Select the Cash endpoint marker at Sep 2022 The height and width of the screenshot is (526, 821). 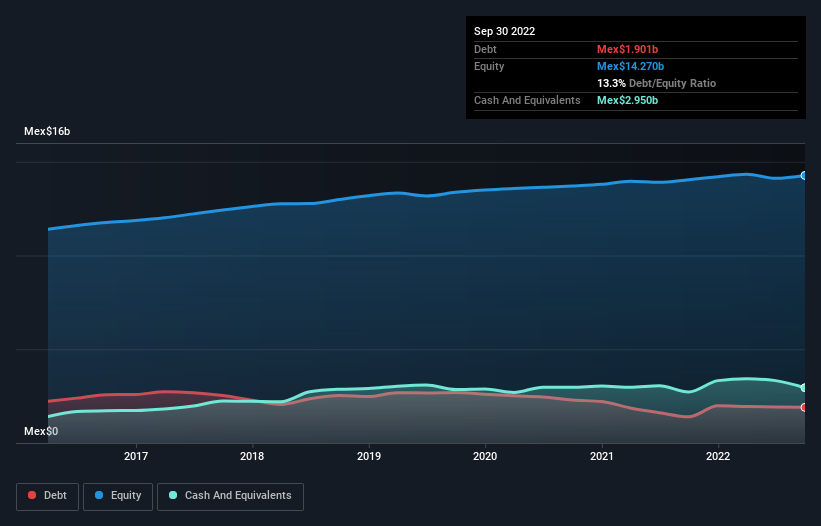(x=804, y=388)
